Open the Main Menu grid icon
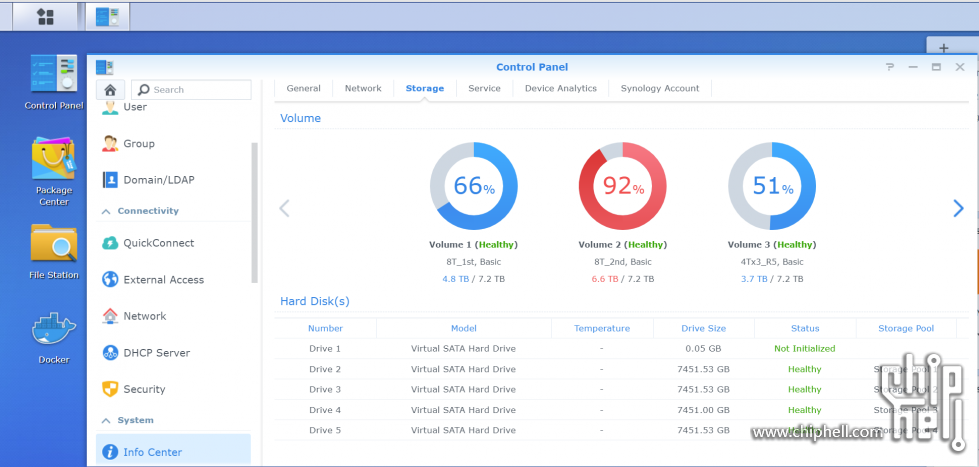 click(x=45, y=16)
